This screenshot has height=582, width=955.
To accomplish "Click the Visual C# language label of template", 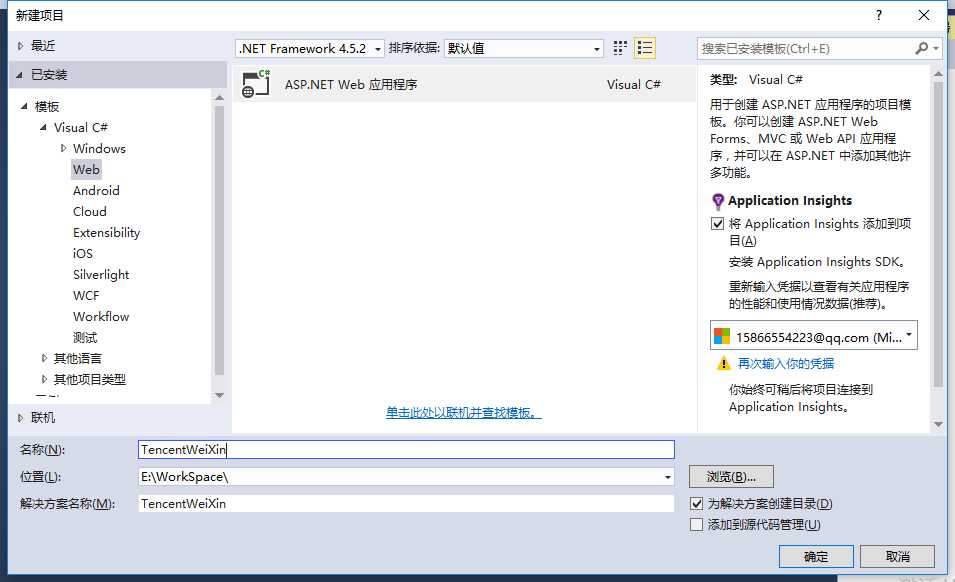I will point(633,85).
